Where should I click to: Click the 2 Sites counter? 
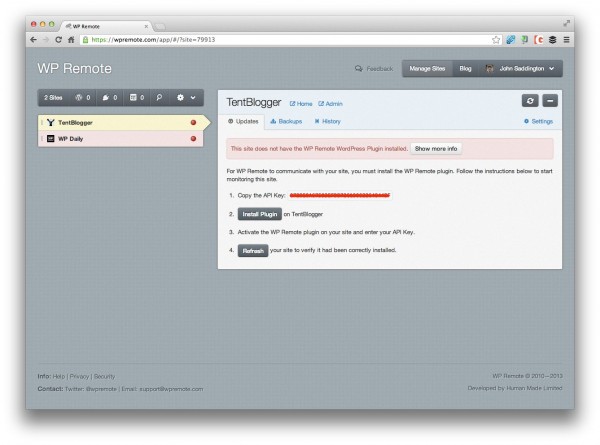(x=53, y=98)
